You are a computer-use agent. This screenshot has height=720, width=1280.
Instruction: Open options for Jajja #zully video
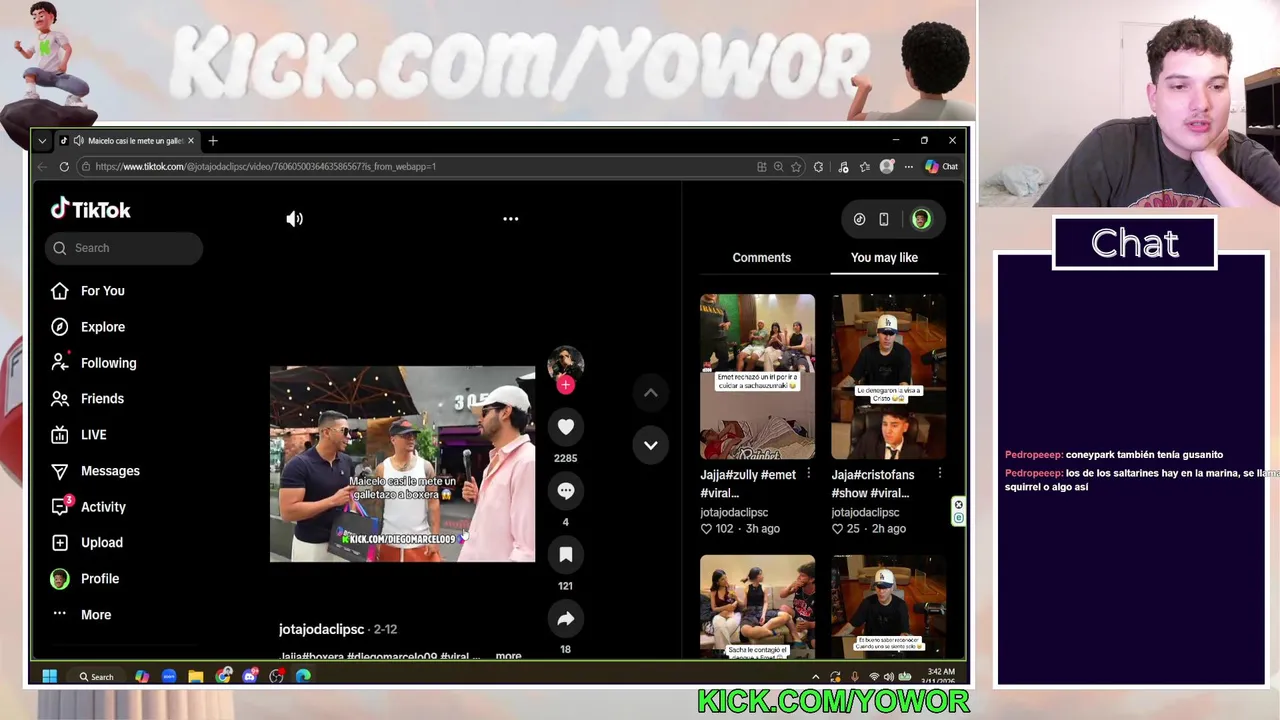pos(808,474)
